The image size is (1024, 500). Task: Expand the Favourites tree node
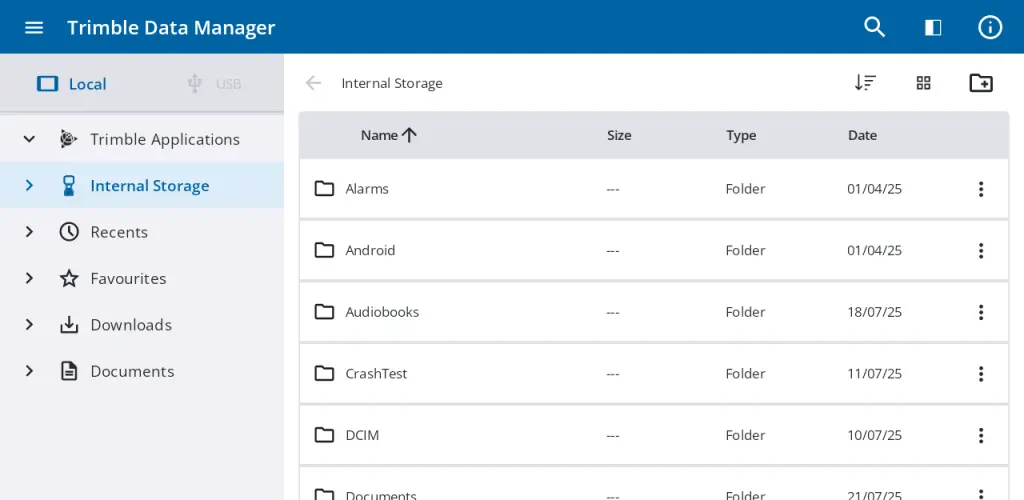[x=29, y=279]
